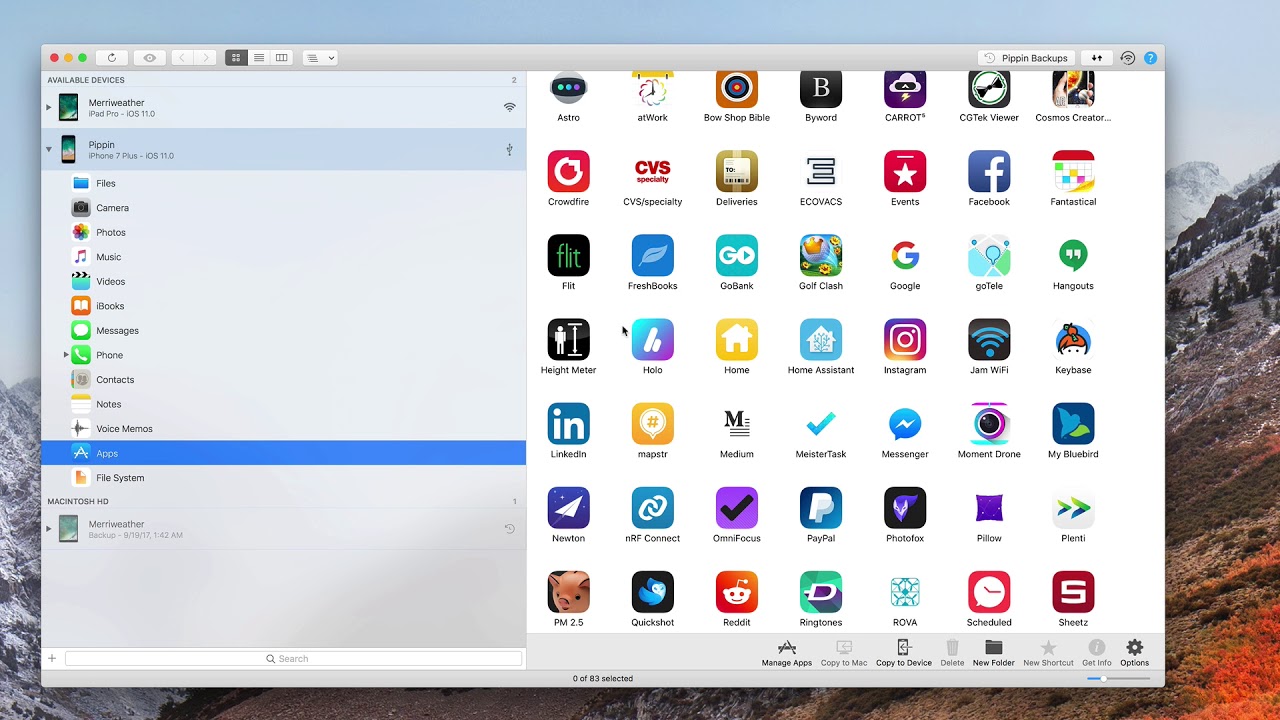Select the Pillow app icon
Image resolution: width=1280 pixels, height=720 pixels.
click(989, 507)
